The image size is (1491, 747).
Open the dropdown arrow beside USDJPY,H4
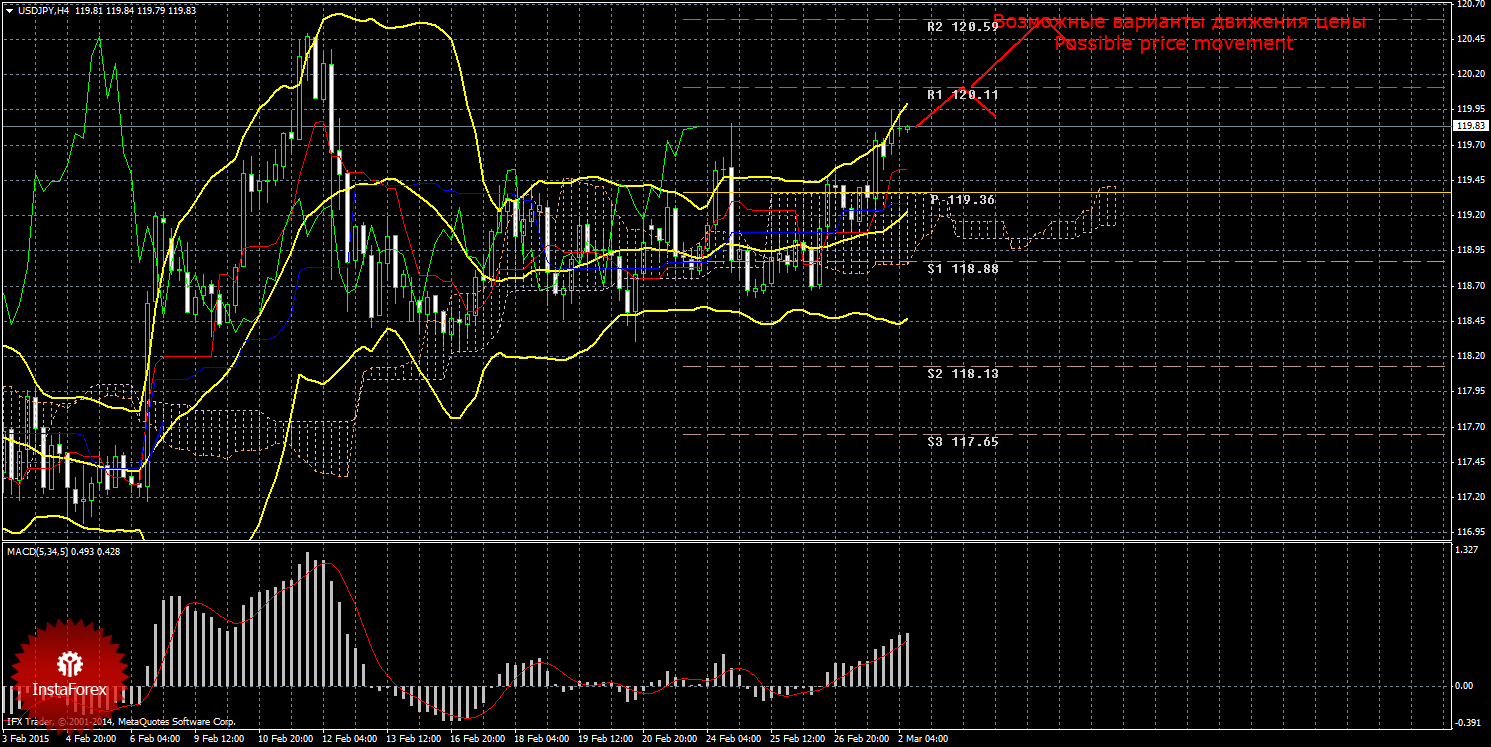[x=9, y=10]
